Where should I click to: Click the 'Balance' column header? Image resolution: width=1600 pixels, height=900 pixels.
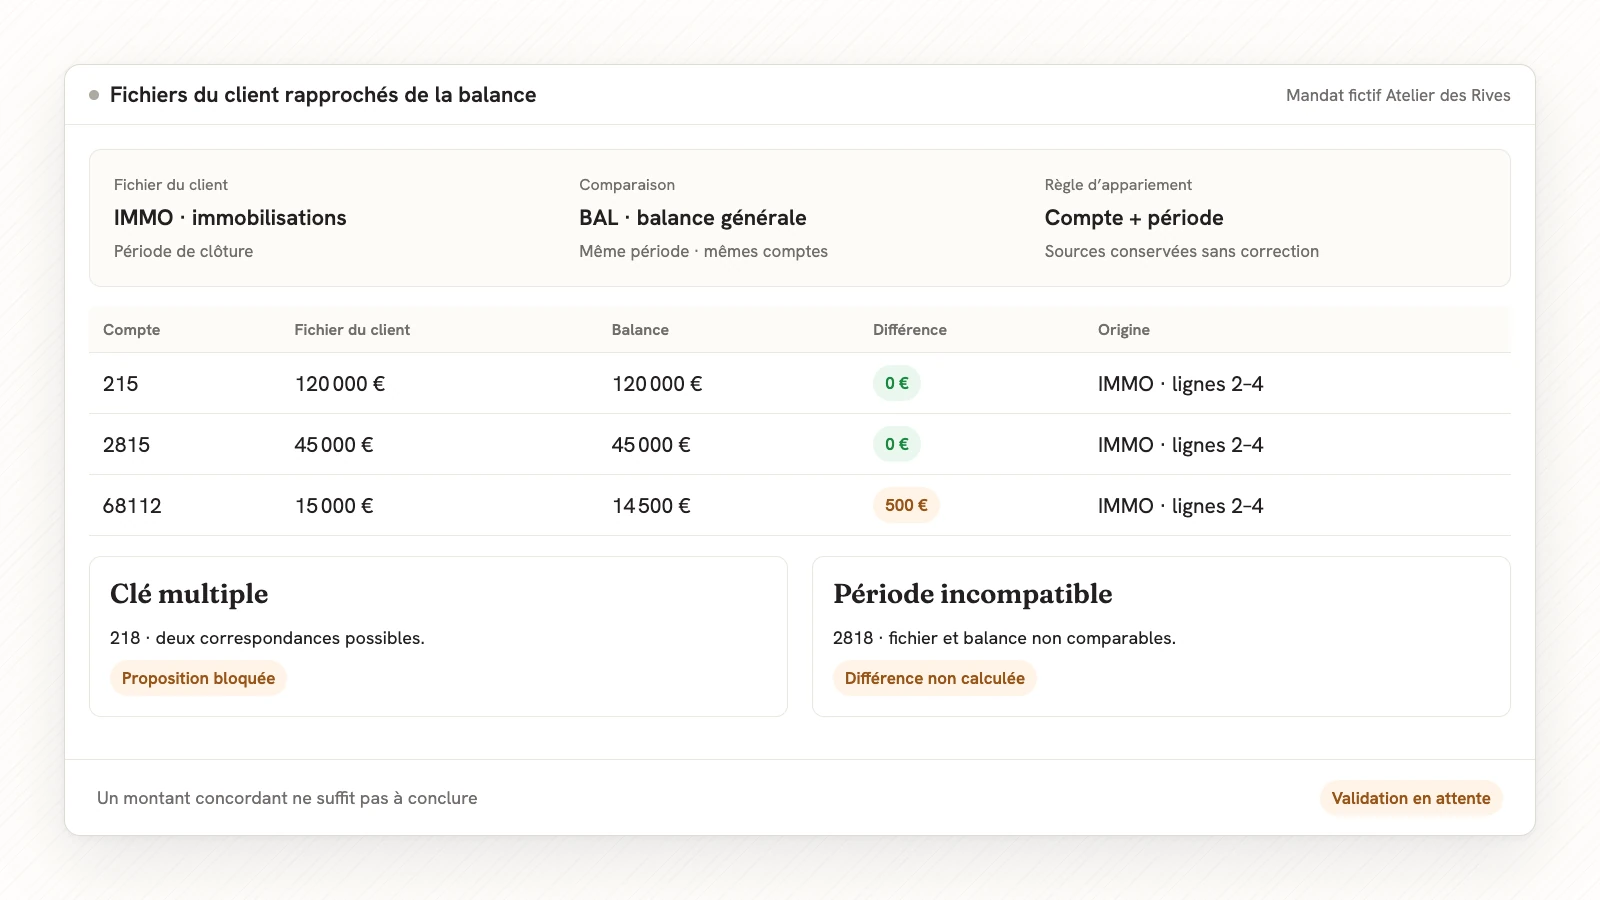click(640, 330)
